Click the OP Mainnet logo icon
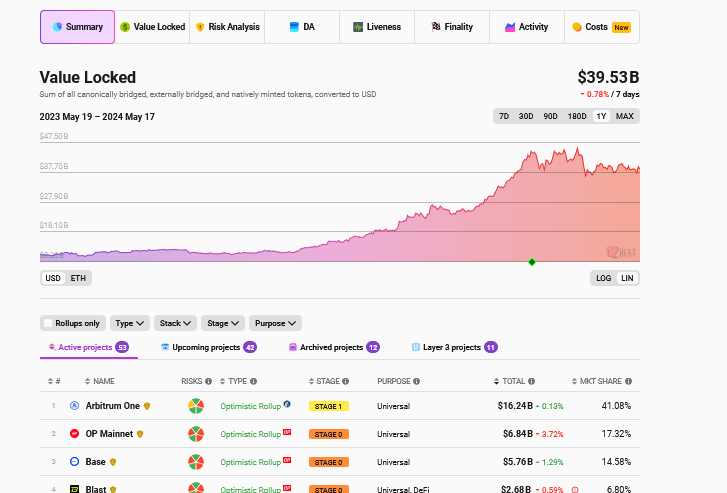 pos(74,434)
